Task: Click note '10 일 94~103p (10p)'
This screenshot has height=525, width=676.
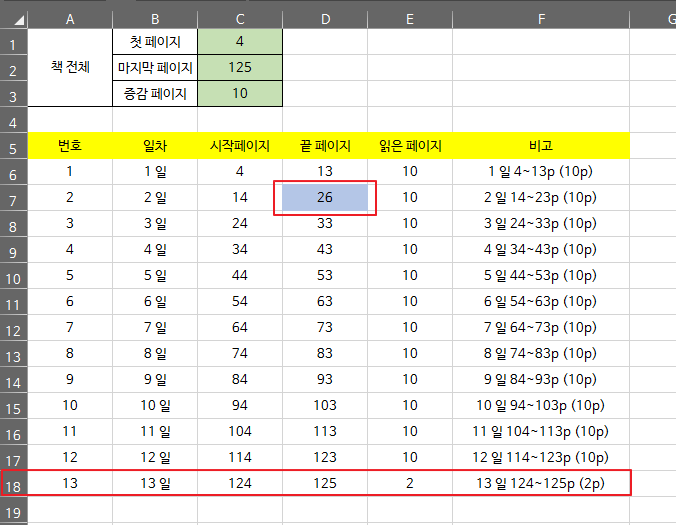Action: click(541, 406)
